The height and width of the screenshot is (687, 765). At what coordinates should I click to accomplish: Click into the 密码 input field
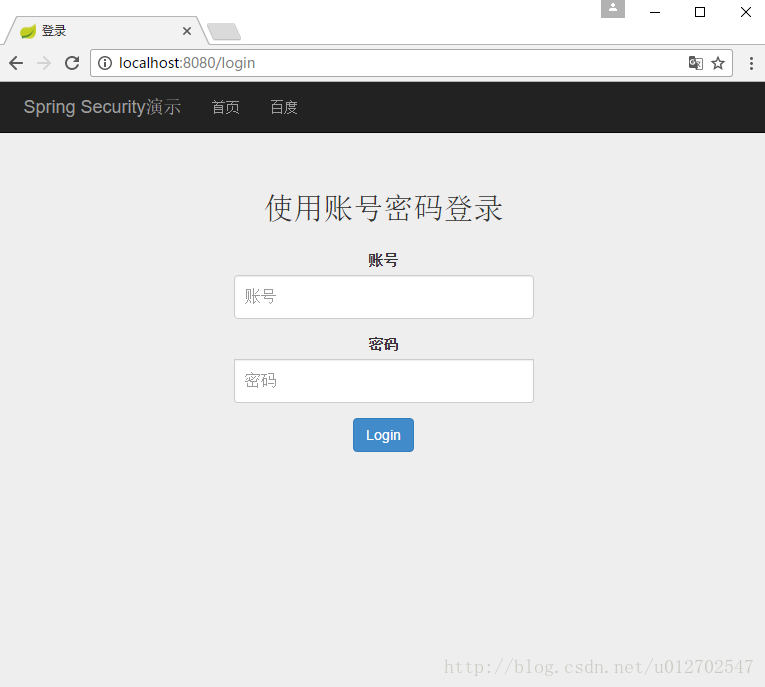click(384, 381)
